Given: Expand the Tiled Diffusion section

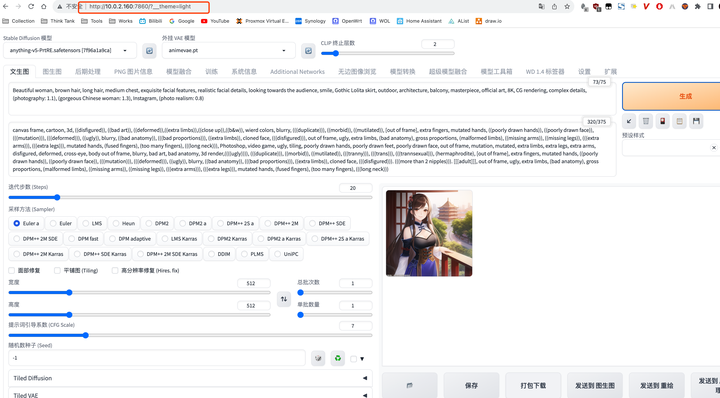Looking at the screenshot, I should 190,378.
